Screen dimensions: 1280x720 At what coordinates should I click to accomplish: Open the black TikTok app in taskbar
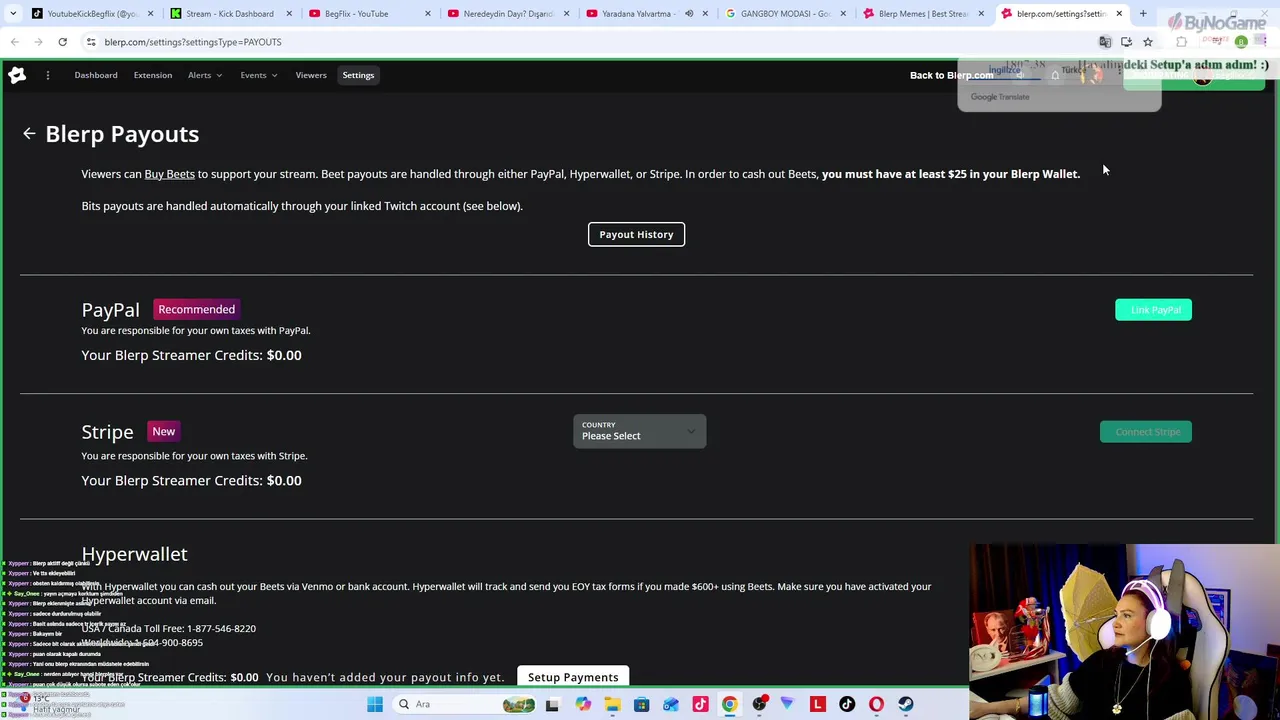847,704
